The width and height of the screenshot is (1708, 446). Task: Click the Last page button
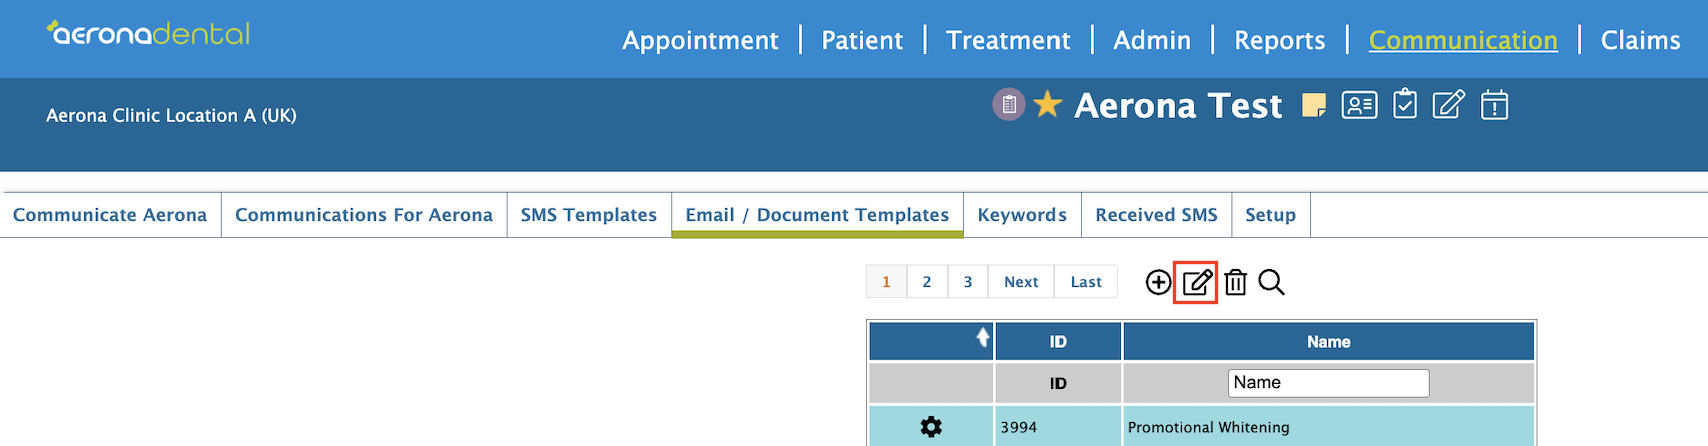pyautogui.click(x=1086, y=282)
